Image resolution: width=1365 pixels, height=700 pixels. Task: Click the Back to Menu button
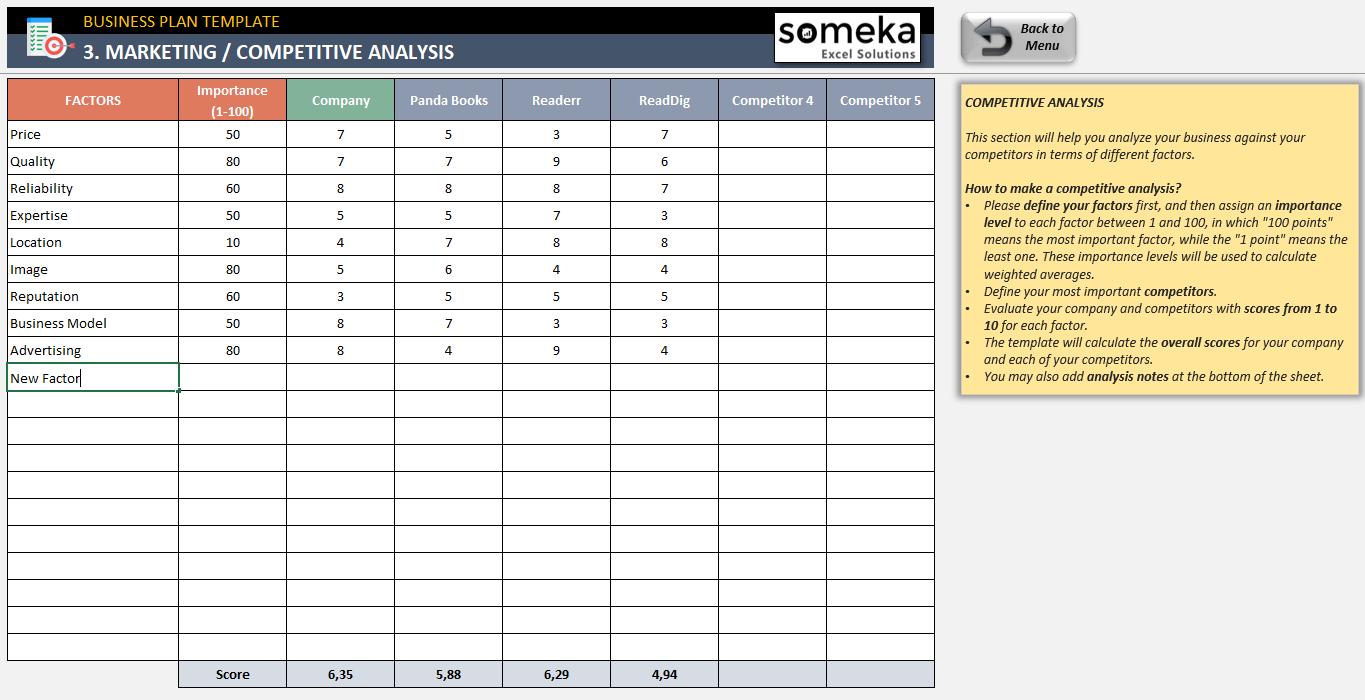click(1018, 38)
